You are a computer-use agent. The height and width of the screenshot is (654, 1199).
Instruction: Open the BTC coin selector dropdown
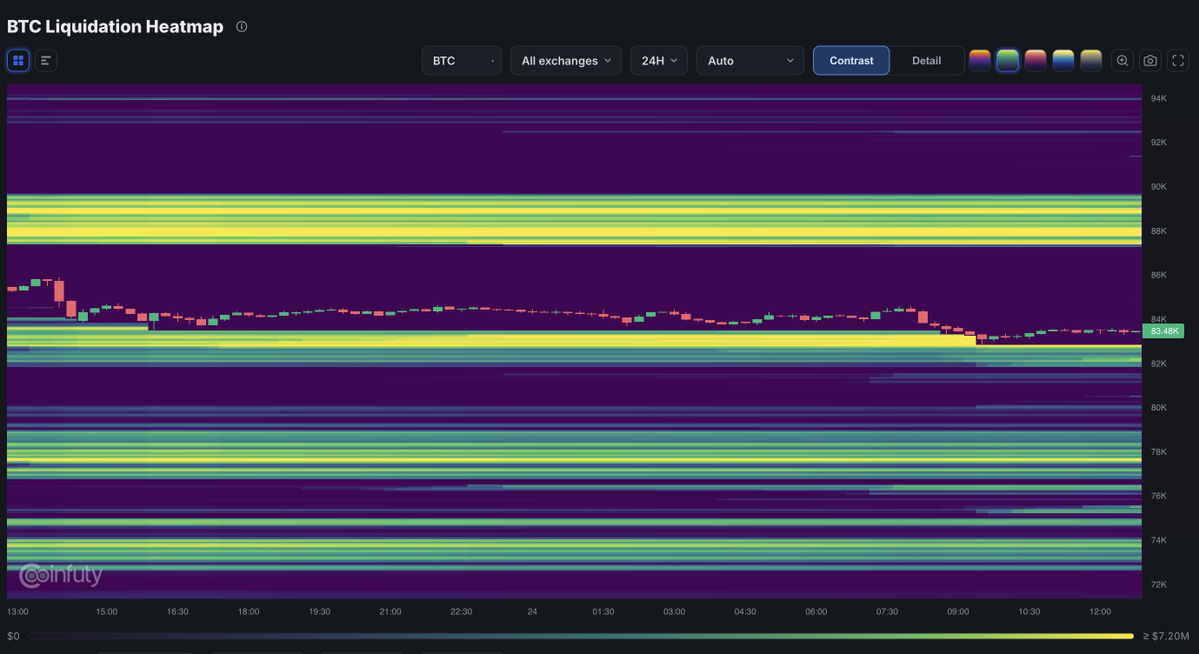coord(462,60)
